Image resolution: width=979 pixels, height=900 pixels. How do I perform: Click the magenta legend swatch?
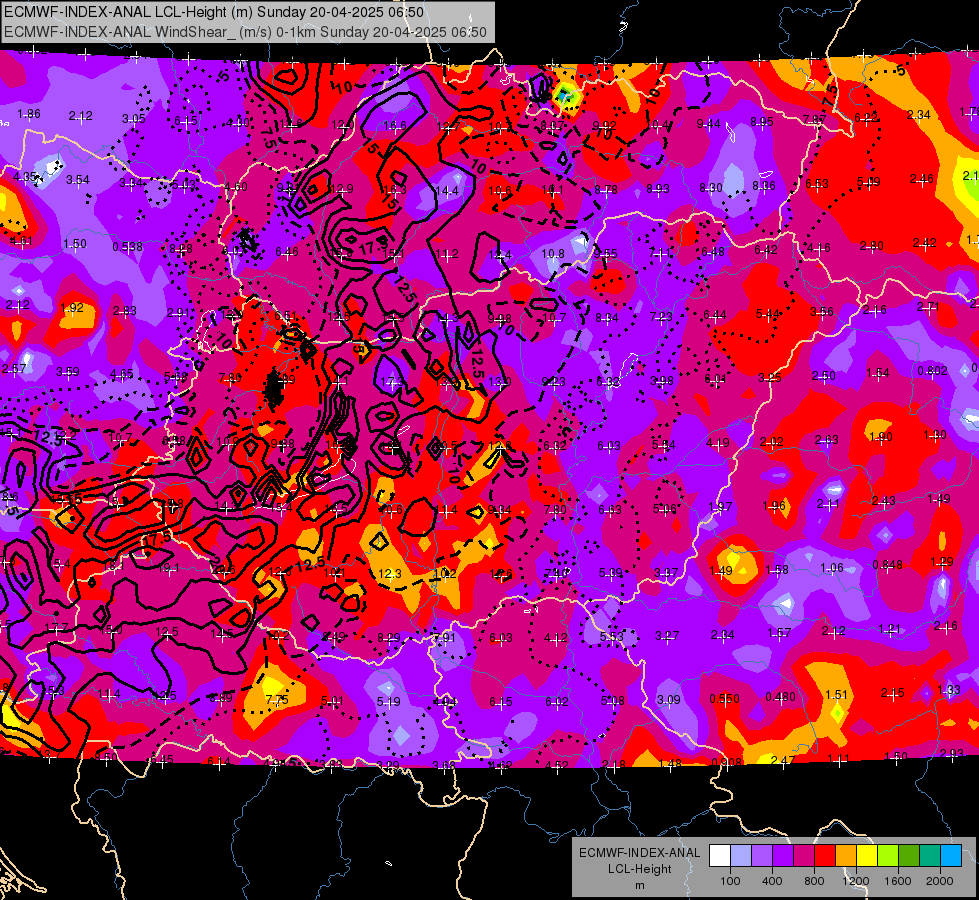tap(804, 855)
